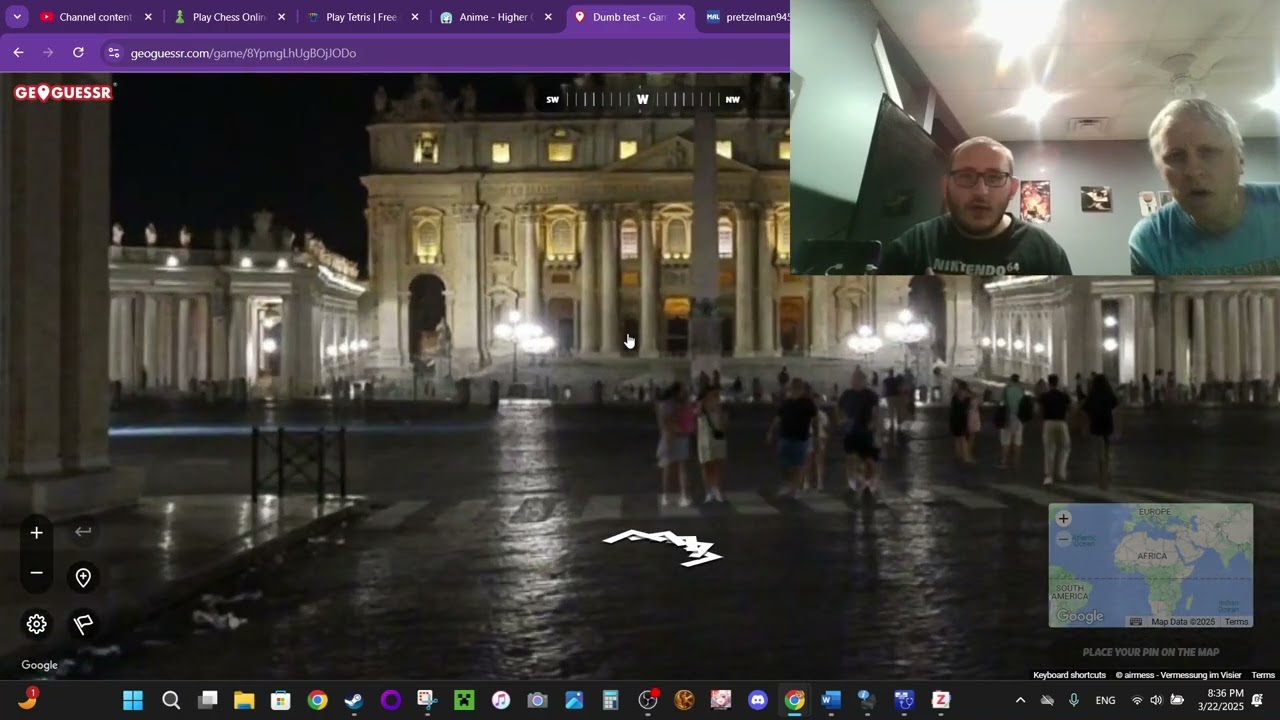Open Snipping Tool from the taskbar
The width and height of the screenshot is (1280, 720).
427,700
